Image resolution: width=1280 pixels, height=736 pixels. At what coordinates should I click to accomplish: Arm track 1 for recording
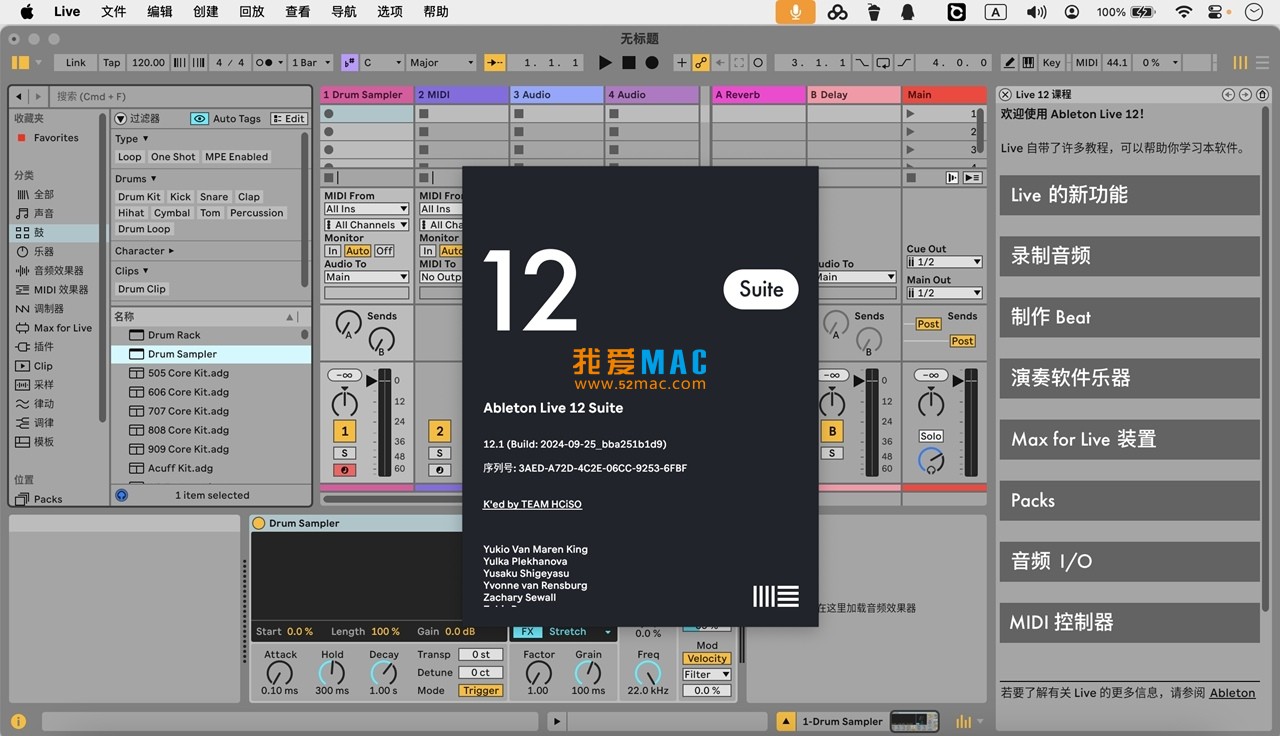click(344, 470)
